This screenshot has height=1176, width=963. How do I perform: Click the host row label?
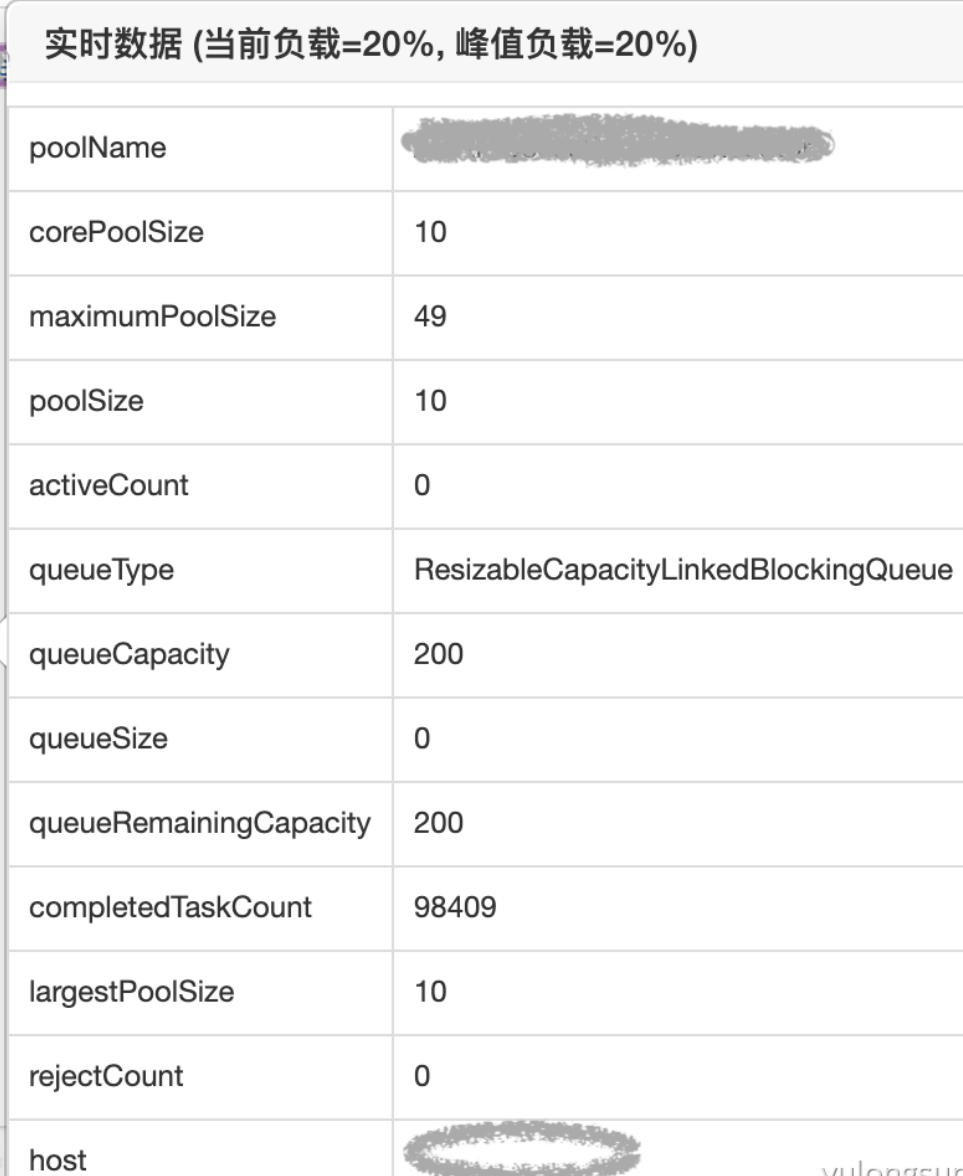coord(58,1160)
